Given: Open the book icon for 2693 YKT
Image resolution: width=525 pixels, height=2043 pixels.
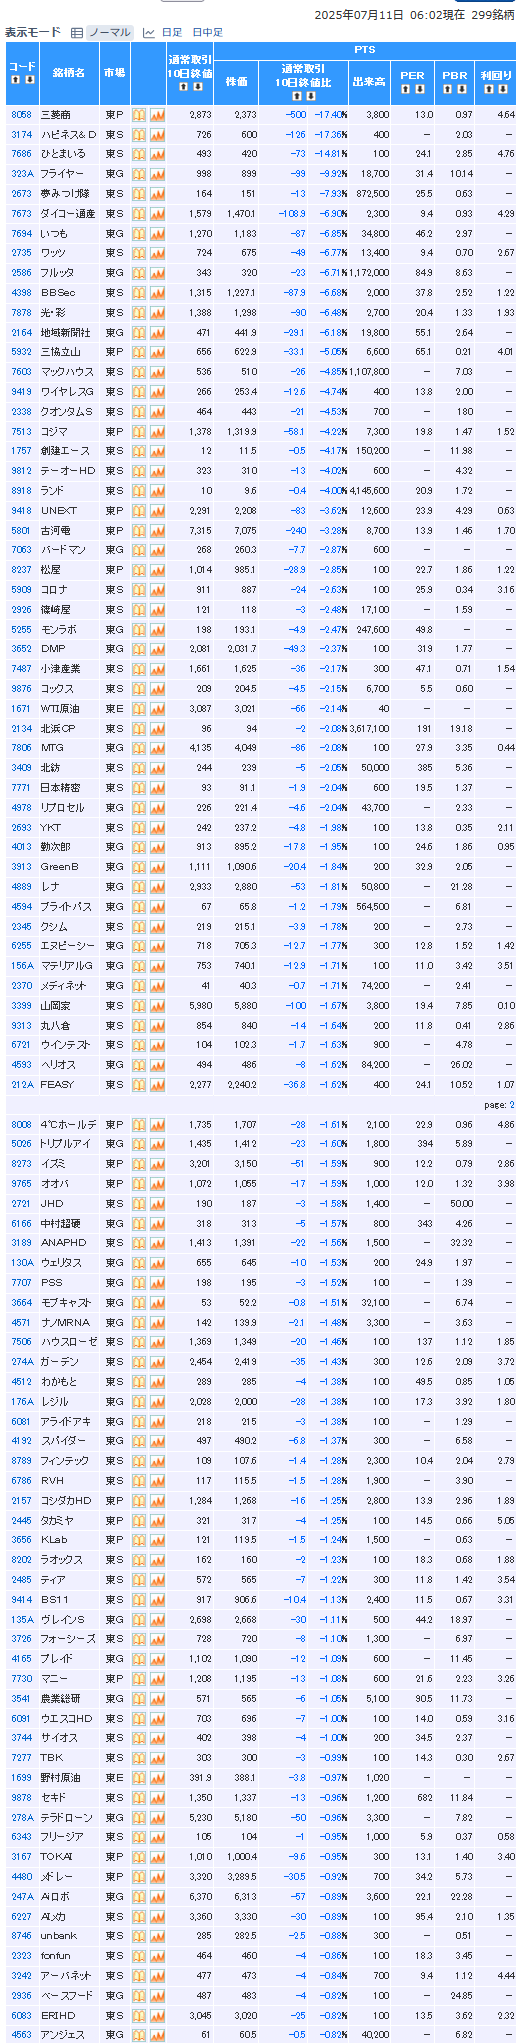Looking at the screenshot, I should 139,828.
